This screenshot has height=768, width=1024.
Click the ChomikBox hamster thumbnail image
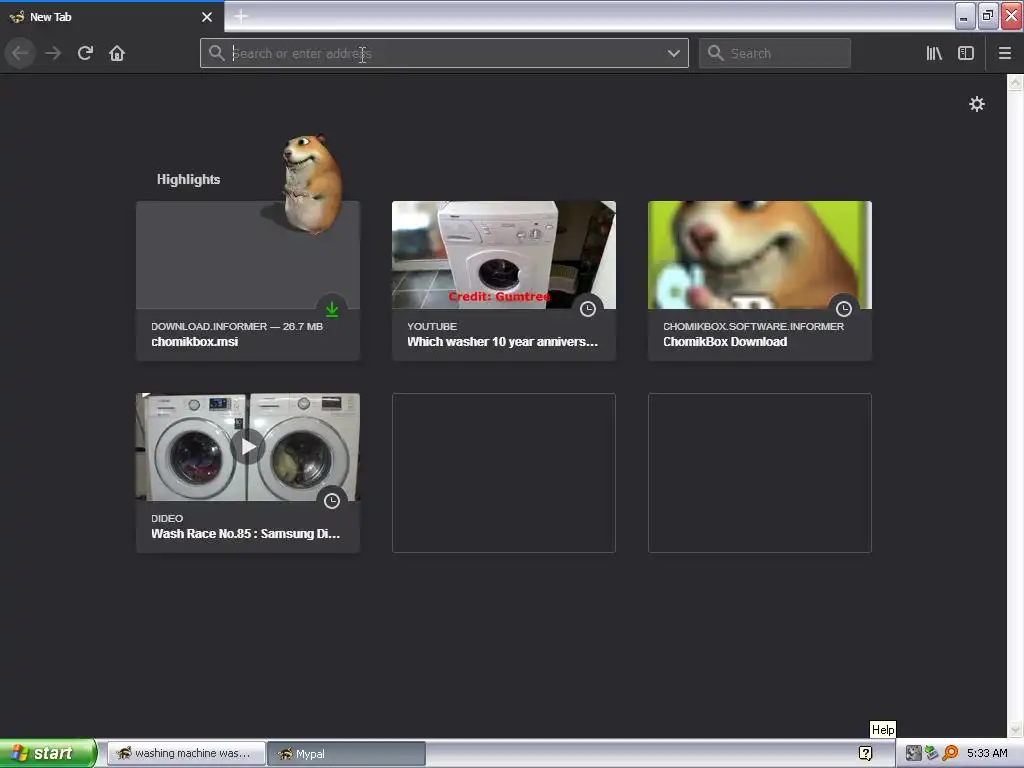(x=760, y=255)
